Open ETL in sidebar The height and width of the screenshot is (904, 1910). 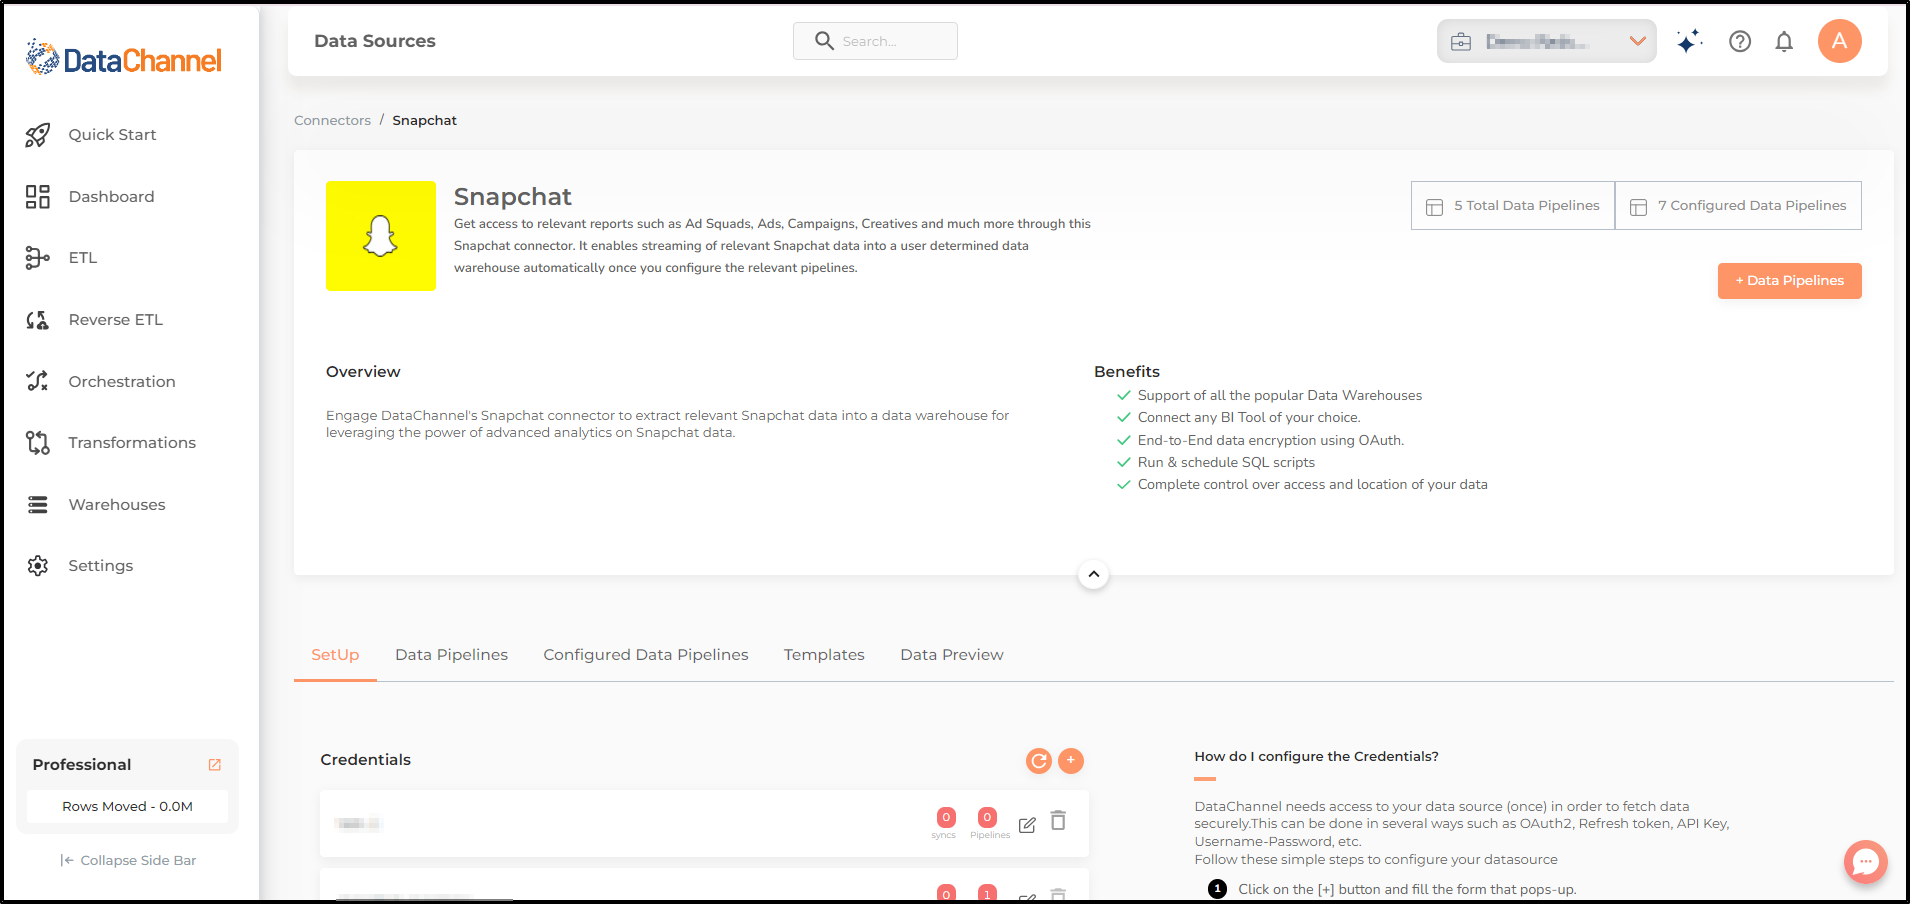click(x=83, y=258)
